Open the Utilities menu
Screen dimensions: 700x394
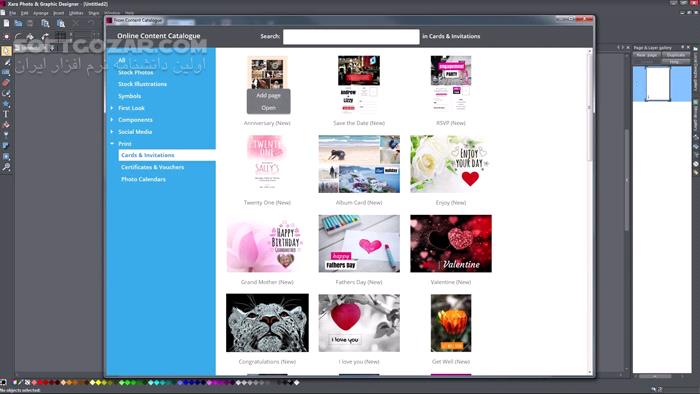tap(76, 13)
